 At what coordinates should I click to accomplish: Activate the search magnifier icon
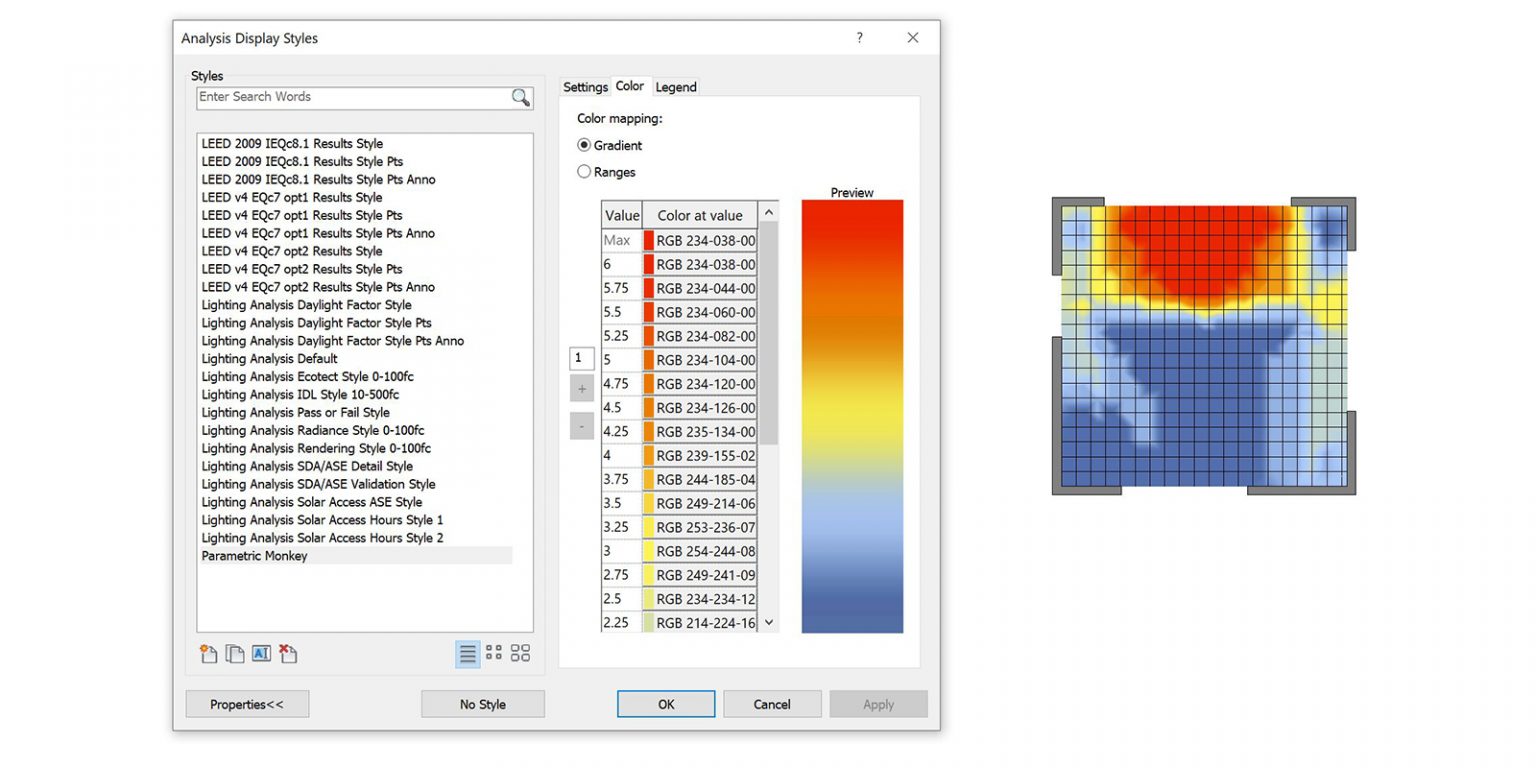tap(520, 97)
